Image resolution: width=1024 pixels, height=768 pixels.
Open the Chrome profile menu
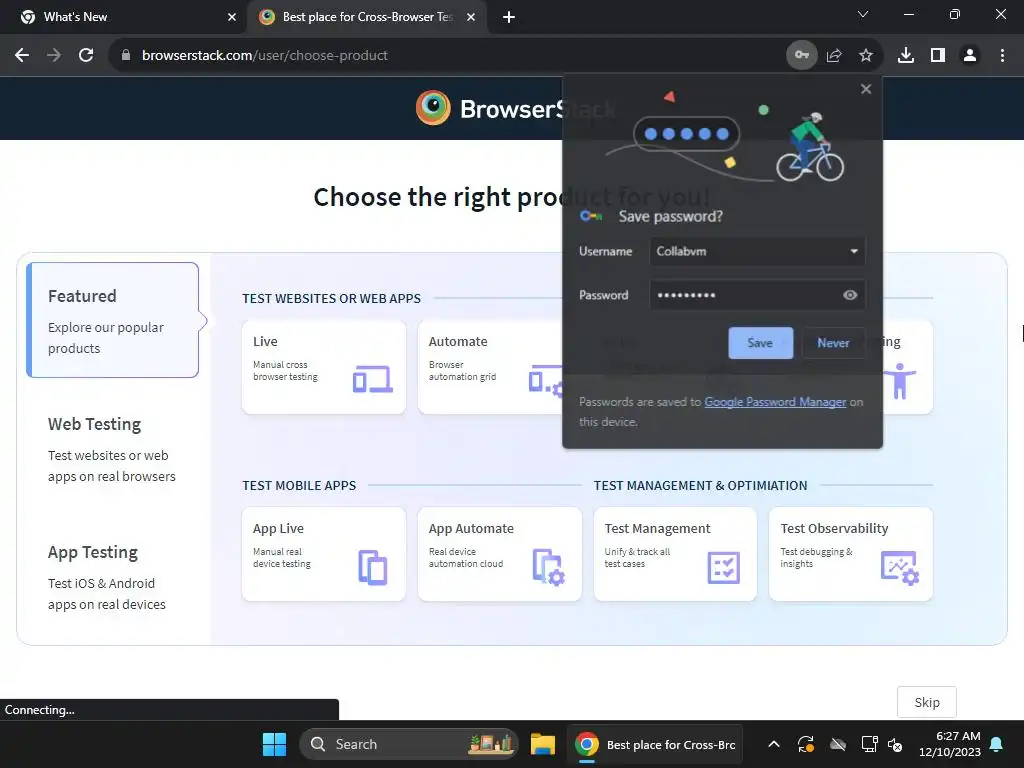(970, 56)
